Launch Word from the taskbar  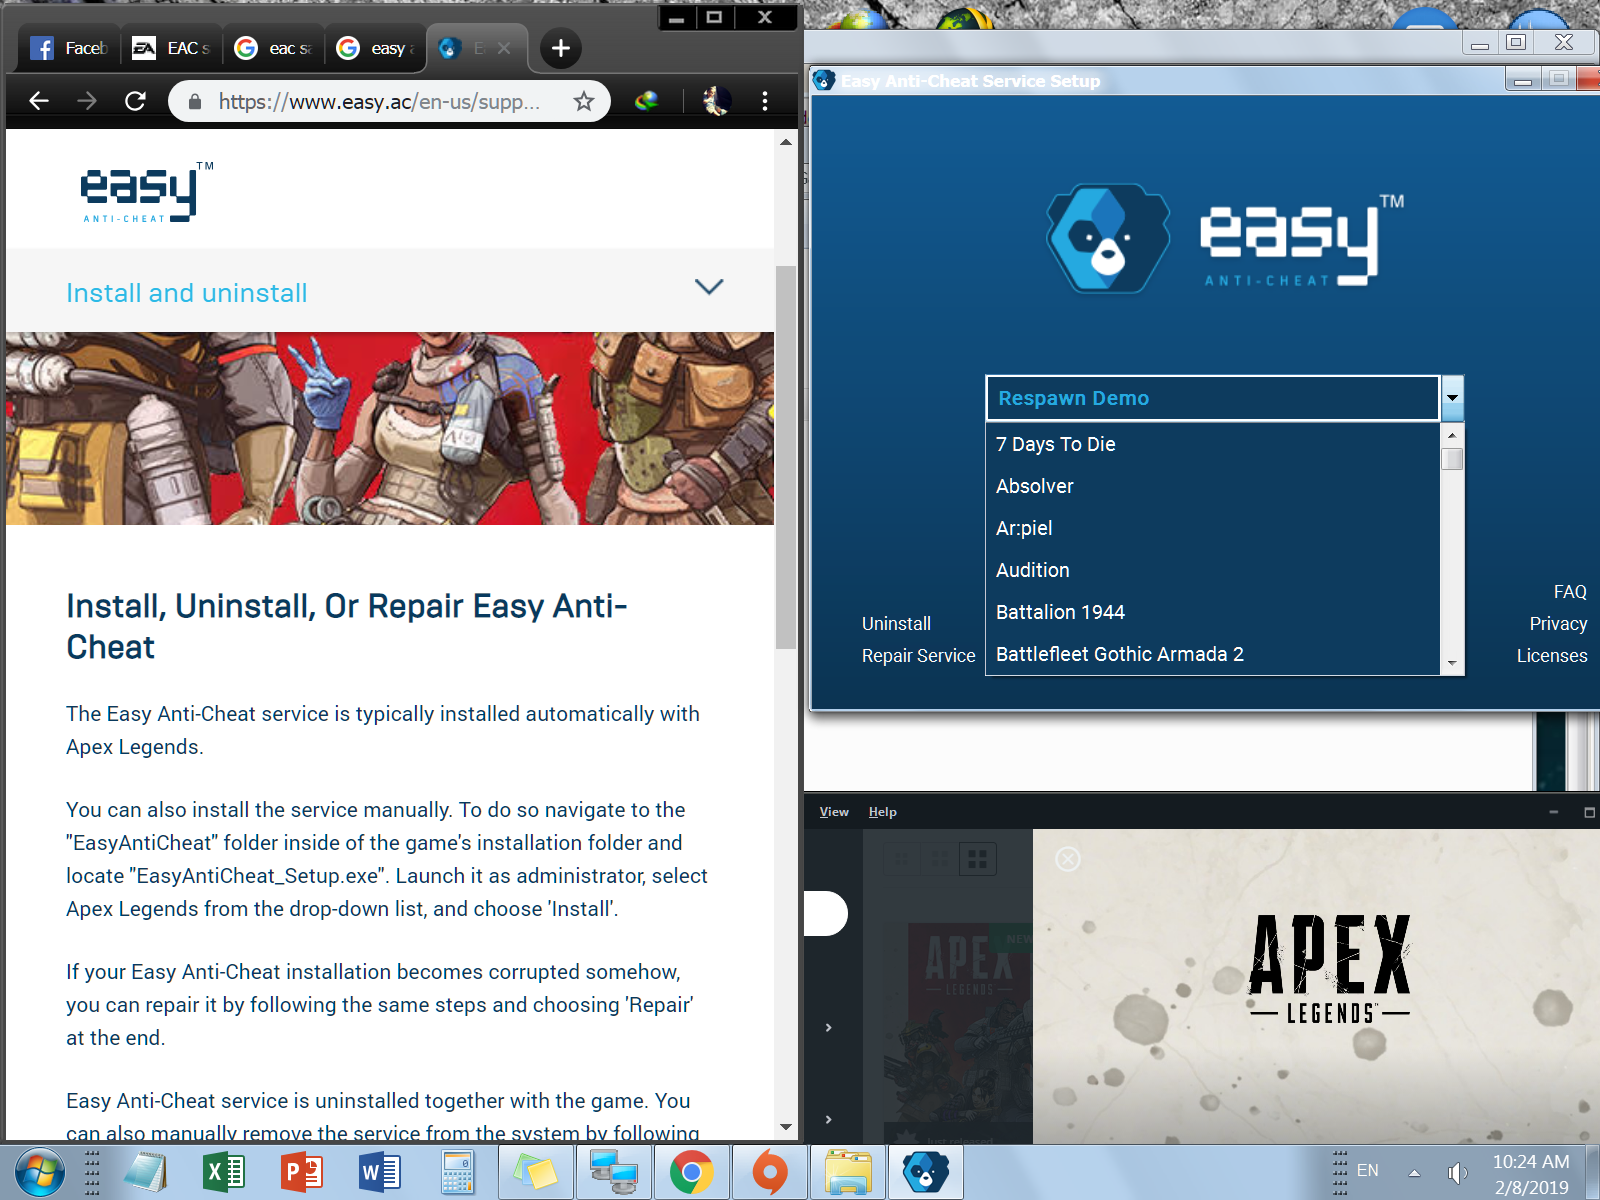click(x=379, y=1172)
